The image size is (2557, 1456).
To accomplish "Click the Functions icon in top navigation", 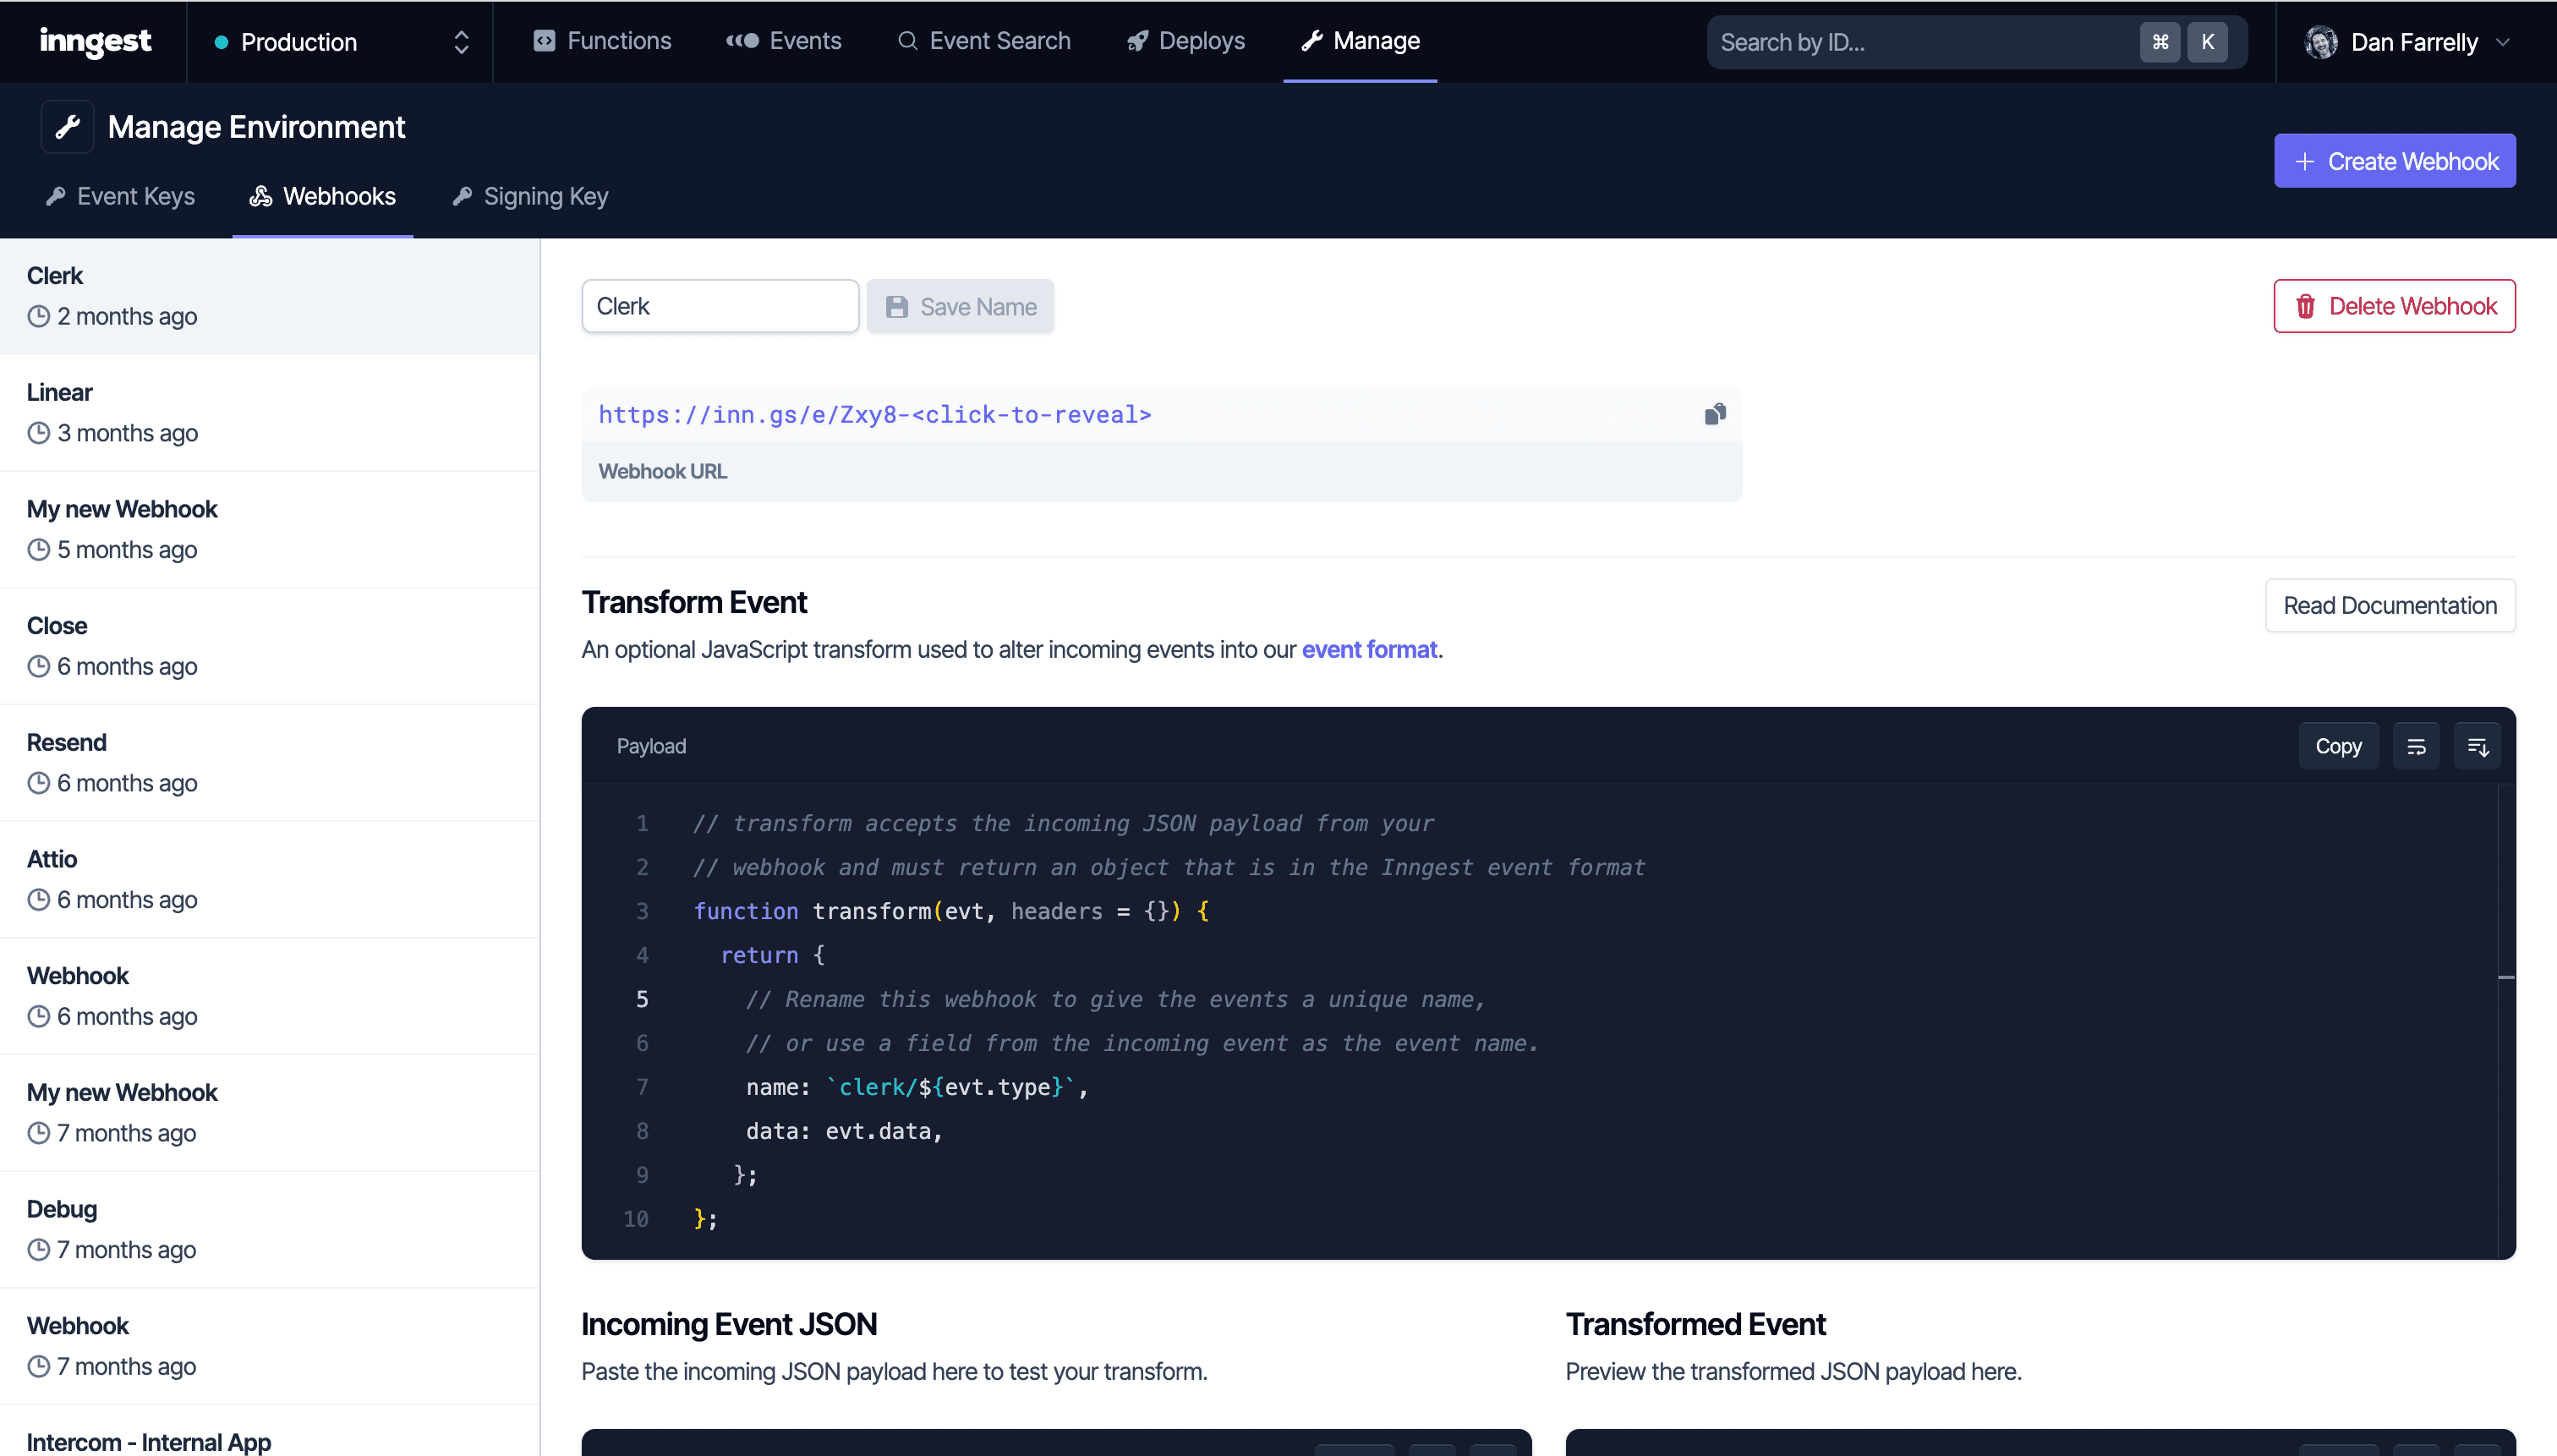I will coord(545,41).
